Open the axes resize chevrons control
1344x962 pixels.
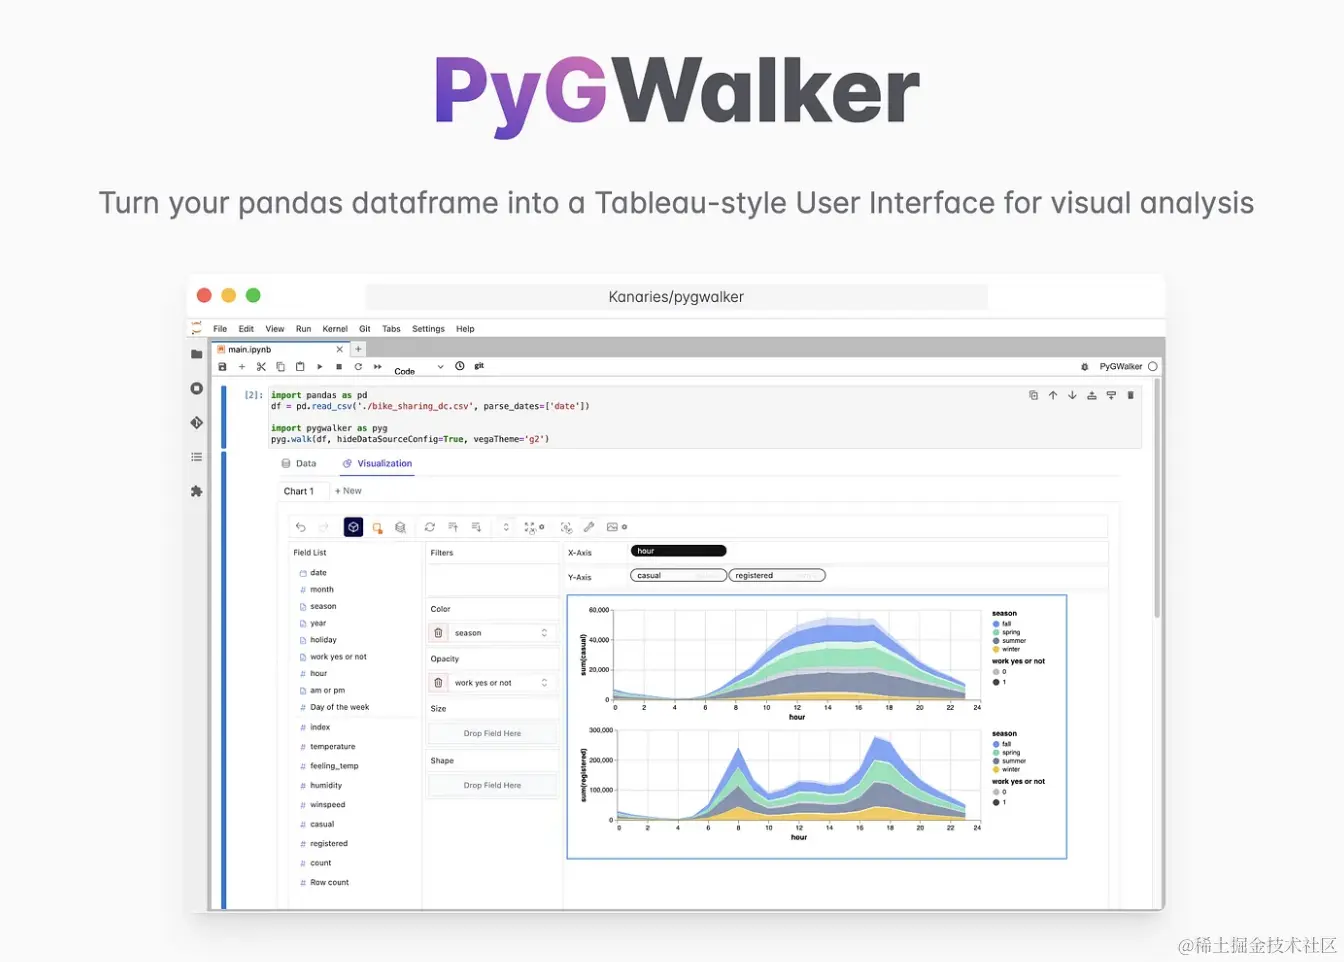tap(506, 527)
